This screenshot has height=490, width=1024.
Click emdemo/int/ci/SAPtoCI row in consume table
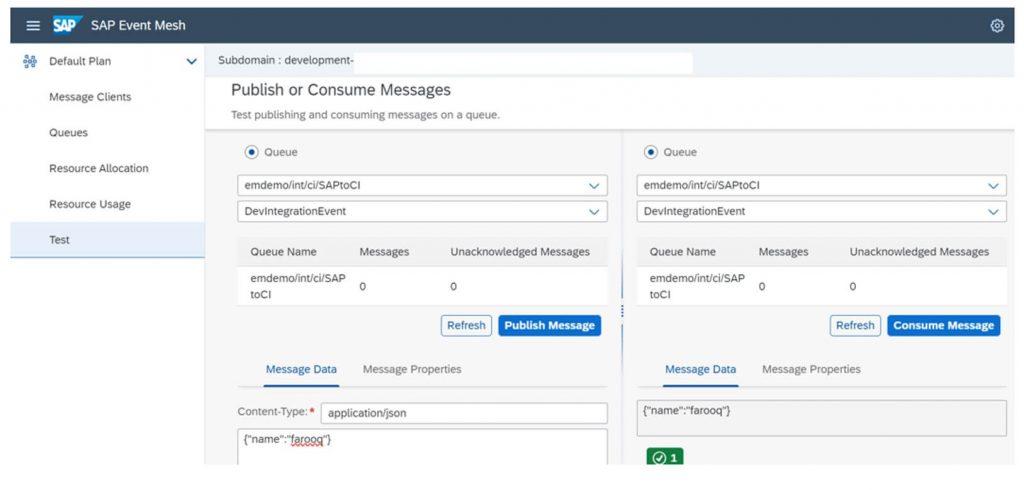[x=822, y=286]
